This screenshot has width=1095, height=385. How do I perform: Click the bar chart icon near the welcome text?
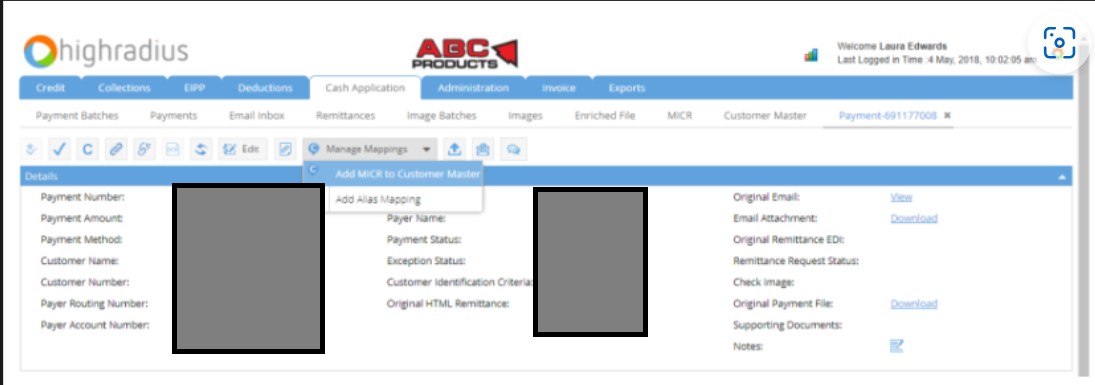[x=811, y=55]
